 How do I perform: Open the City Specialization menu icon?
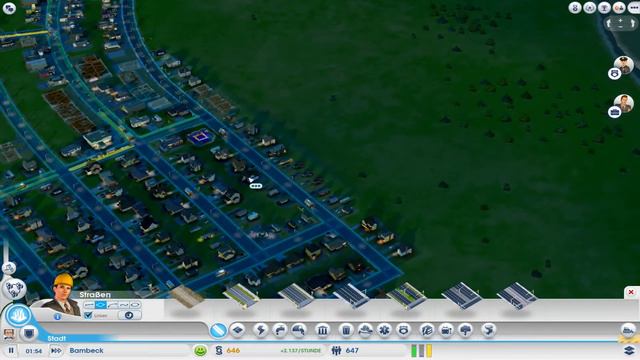(x=488, y=330)
